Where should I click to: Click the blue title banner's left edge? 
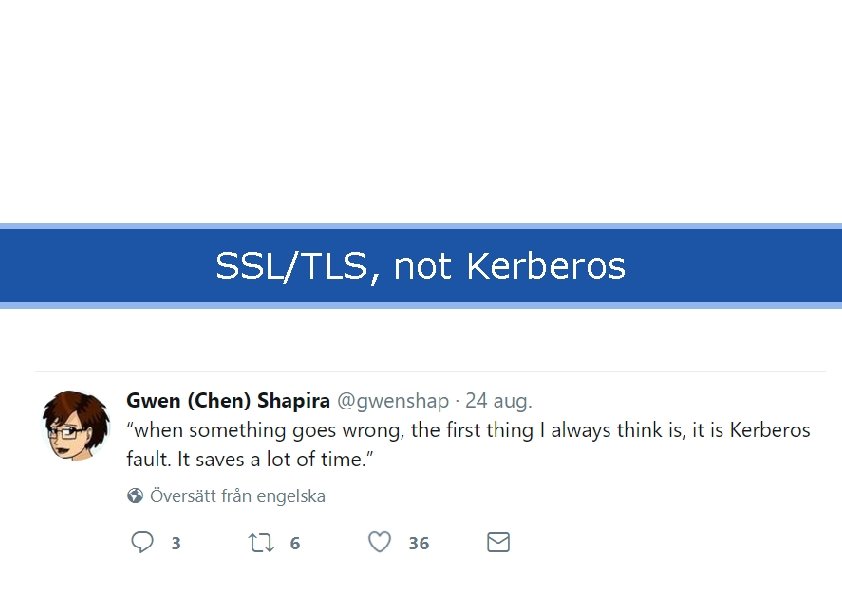click(x=8, y=266)
